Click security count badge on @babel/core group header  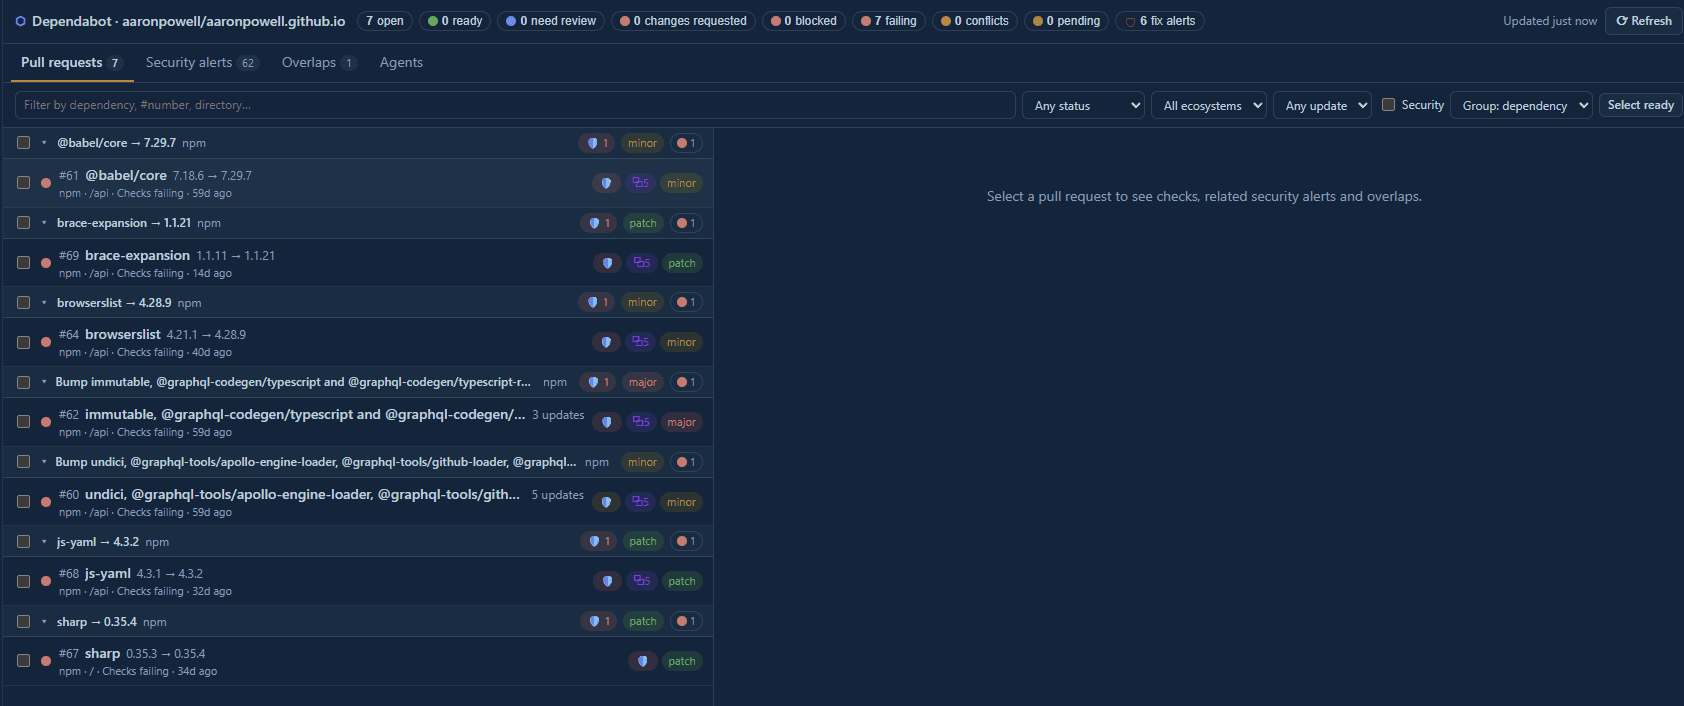(x=597, y=143)
